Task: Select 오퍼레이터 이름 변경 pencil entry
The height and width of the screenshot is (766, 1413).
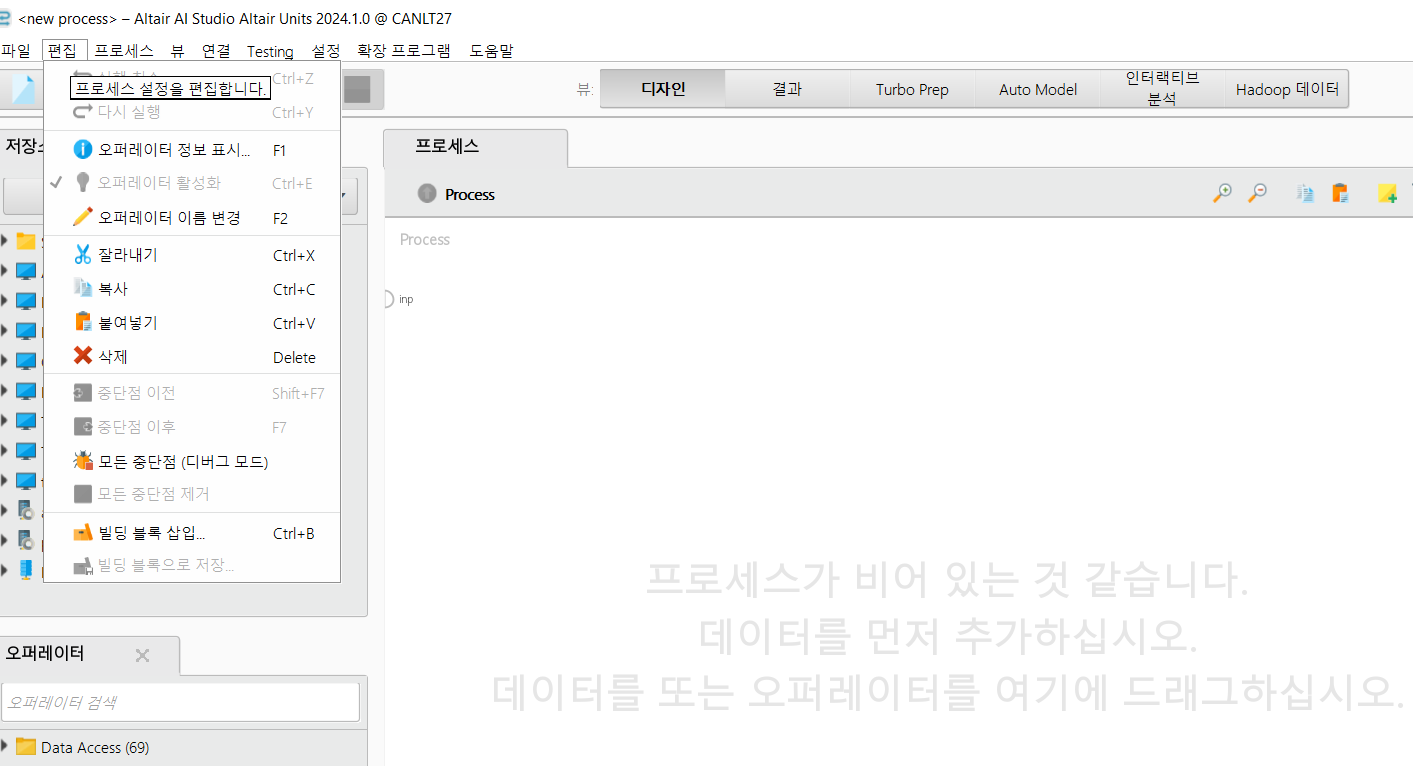Action: click(169, 217)
